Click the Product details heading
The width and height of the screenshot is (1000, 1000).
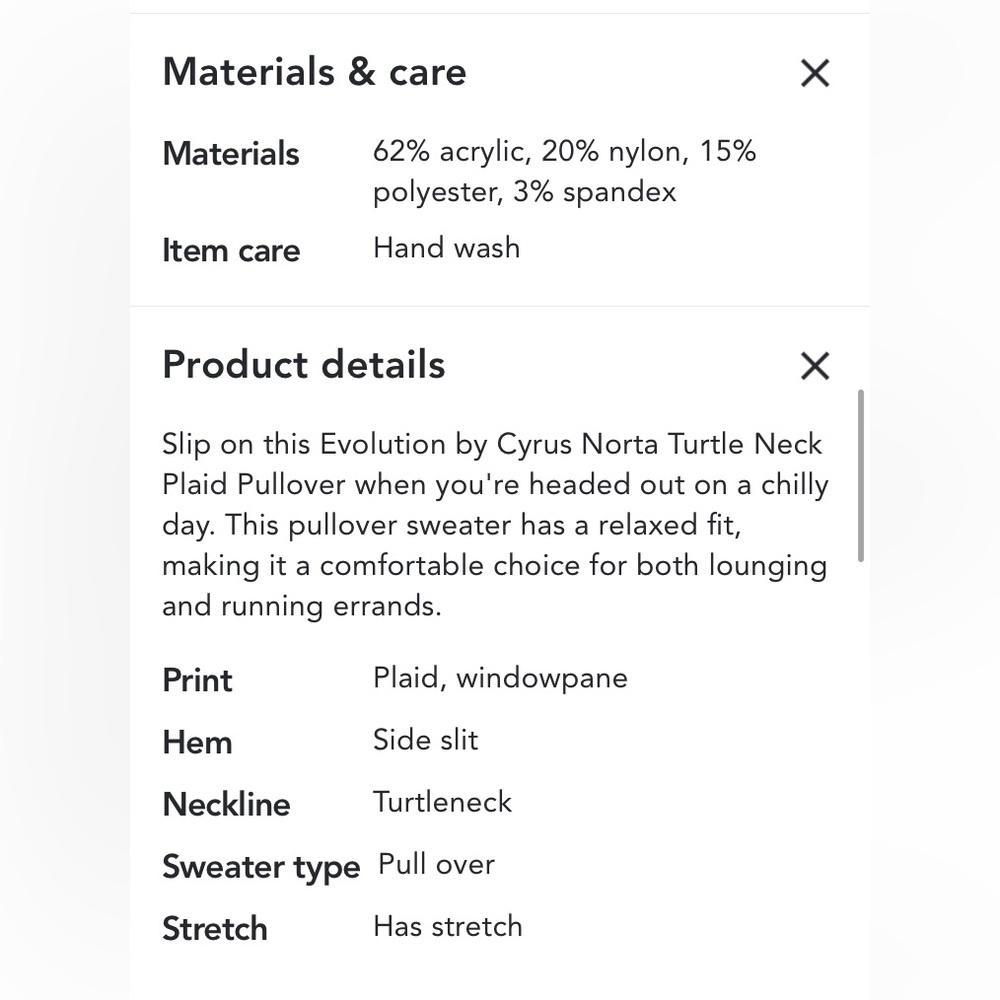tap(303, 365)
